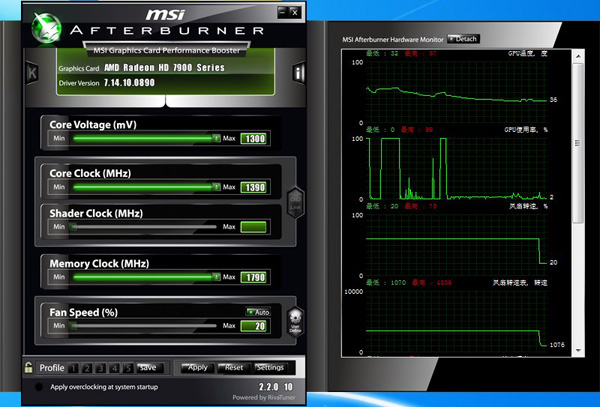Click the Fan Speed value field 20
The width and height of the screenshot is (600, 407).
253,326
